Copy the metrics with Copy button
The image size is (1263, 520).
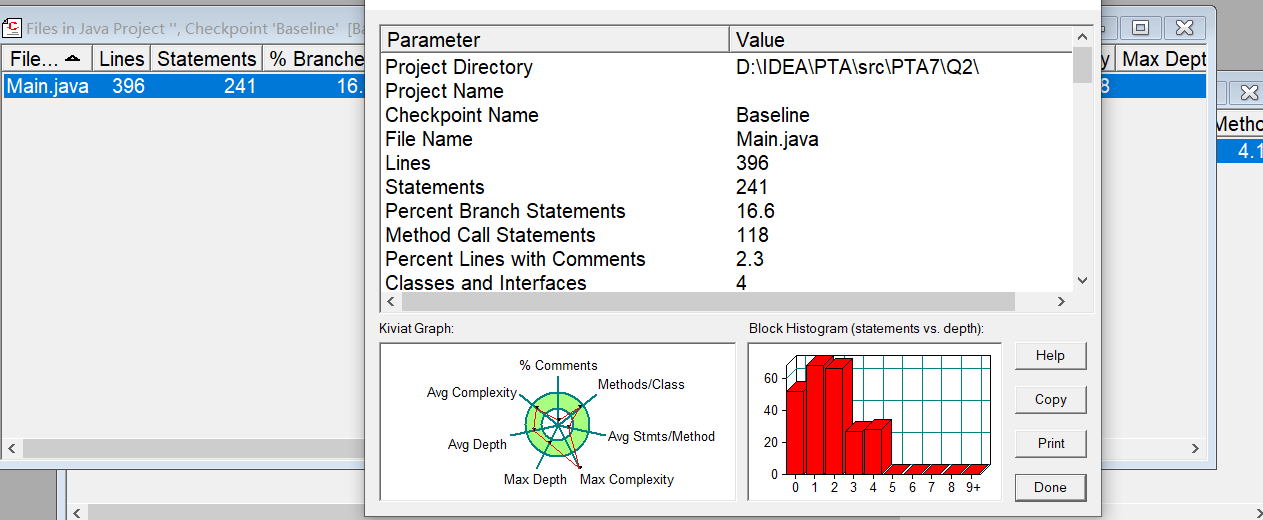click(x=1050, y=399)
